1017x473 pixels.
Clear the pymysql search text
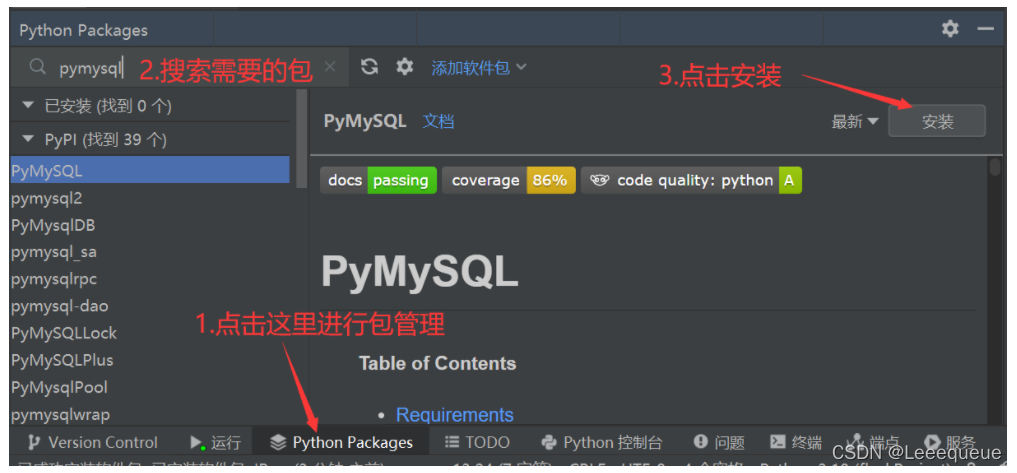pos(330,67)
